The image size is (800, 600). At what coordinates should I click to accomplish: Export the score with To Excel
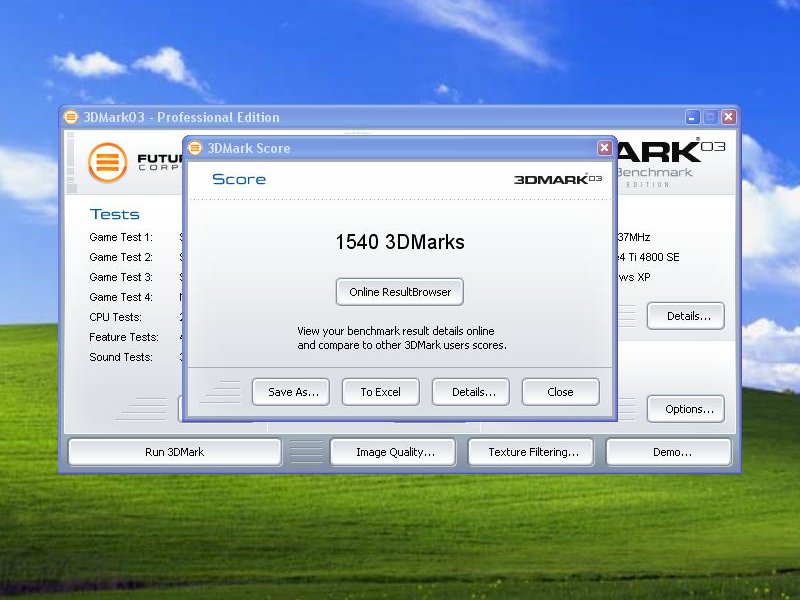pos(381,392)
